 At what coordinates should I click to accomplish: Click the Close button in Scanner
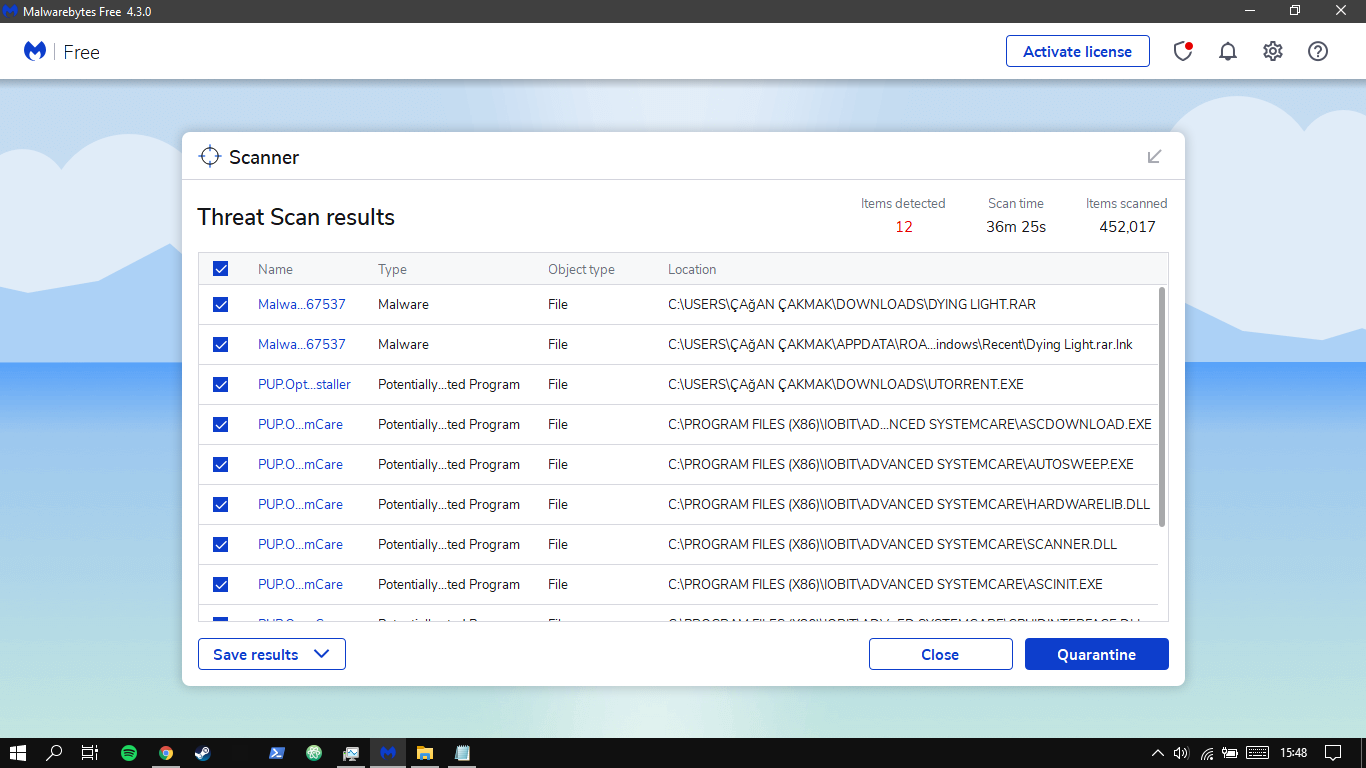940,654
